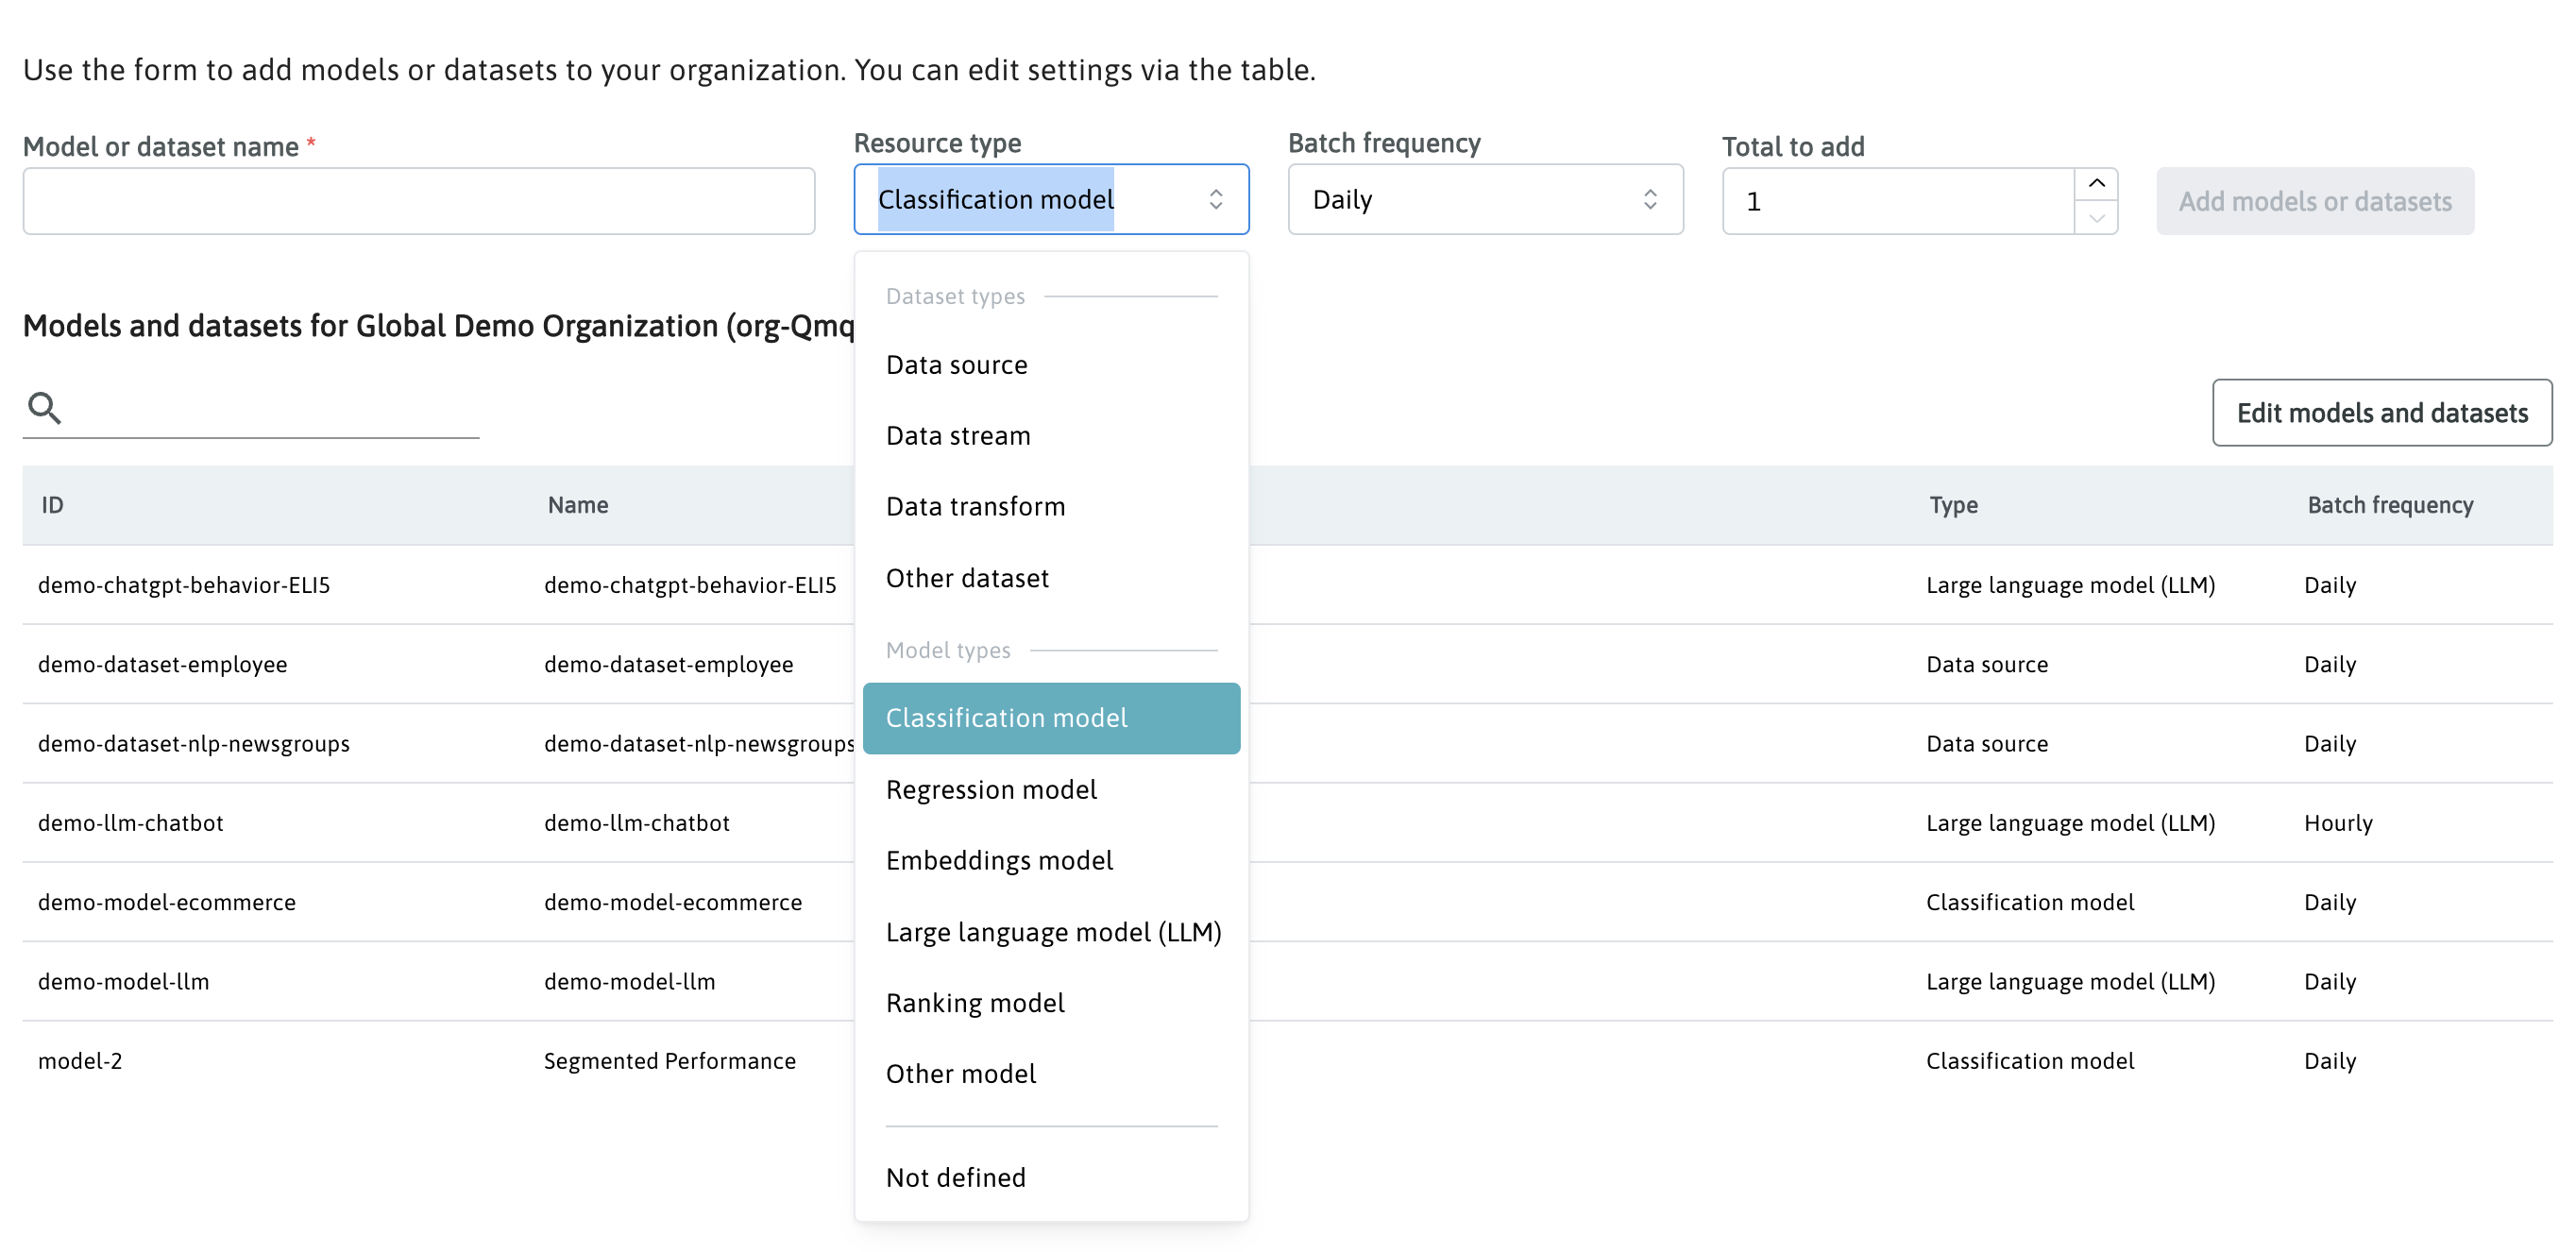Select Embeddings model option
2576x1252 pixels.
coord(998,861)
